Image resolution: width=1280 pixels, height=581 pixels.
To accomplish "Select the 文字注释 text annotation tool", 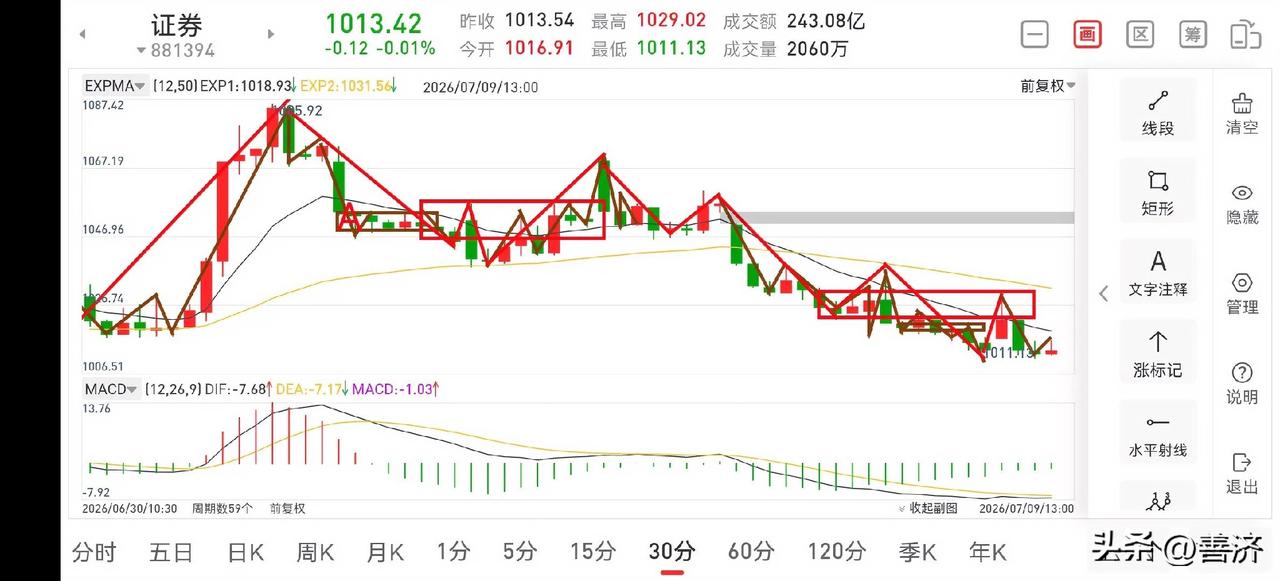I will pos(1158,273).
